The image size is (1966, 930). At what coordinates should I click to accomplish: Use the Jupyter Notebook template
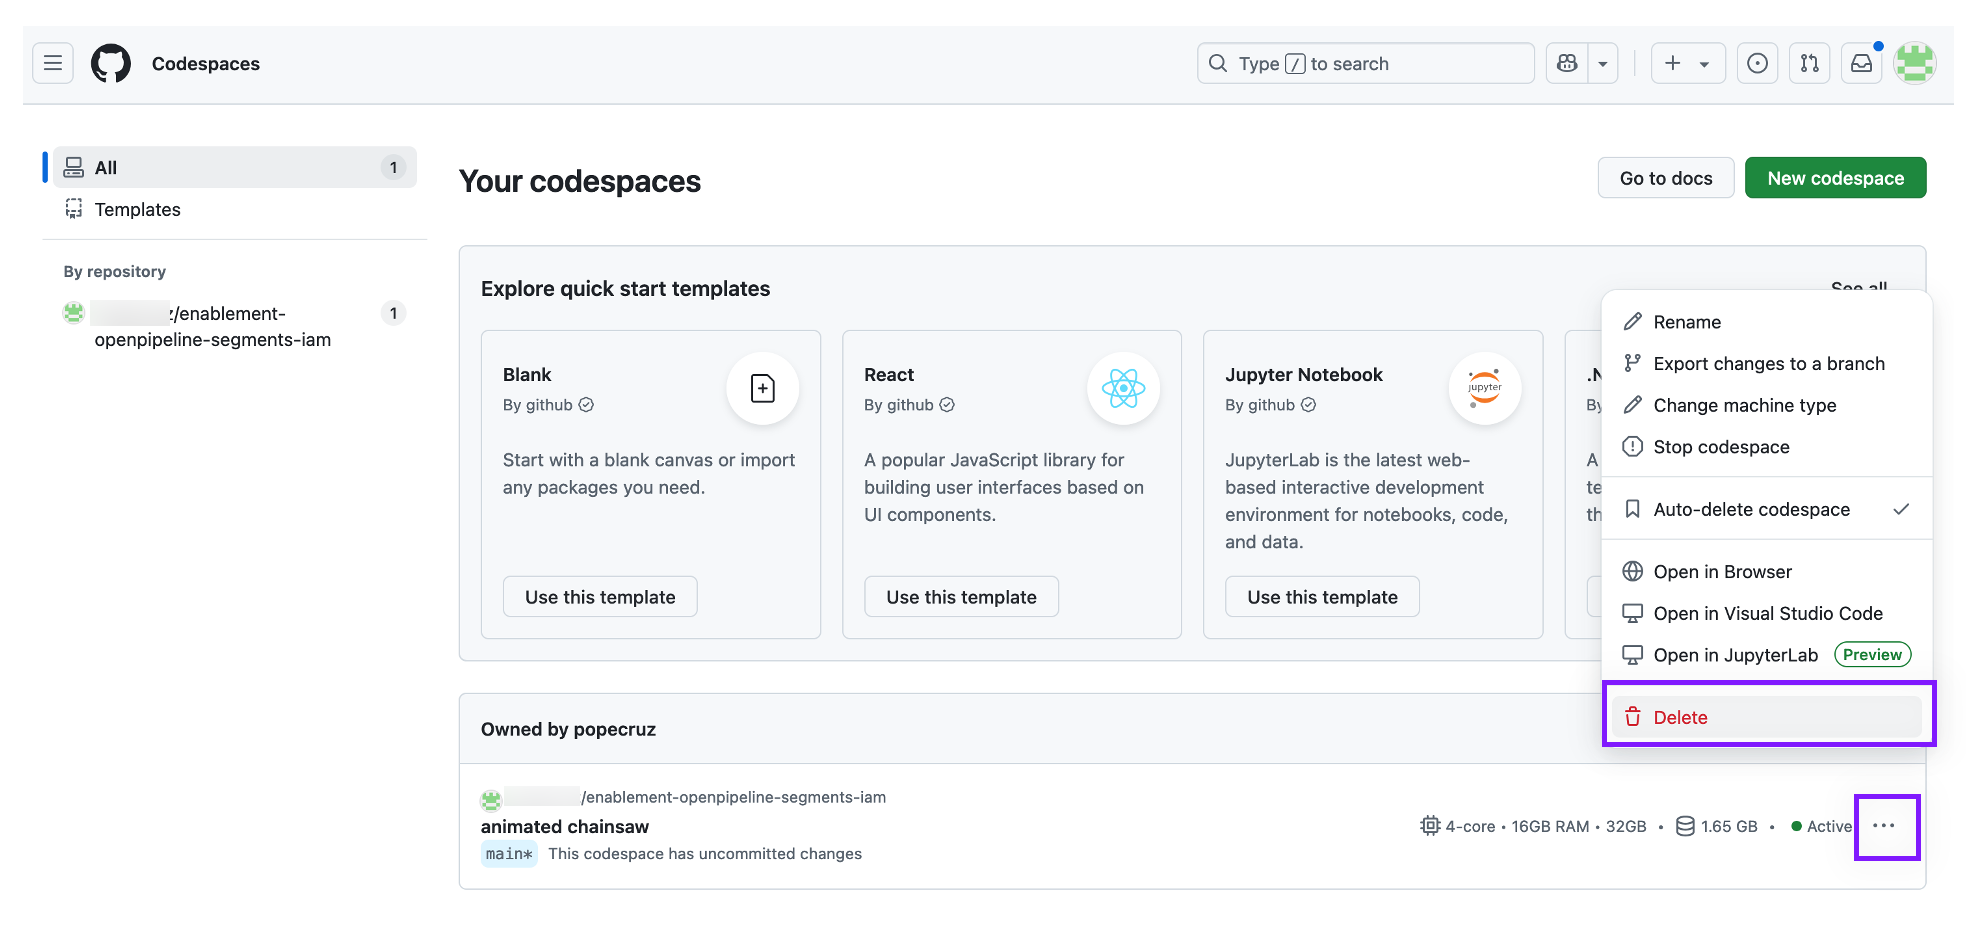coord(1322,596)
